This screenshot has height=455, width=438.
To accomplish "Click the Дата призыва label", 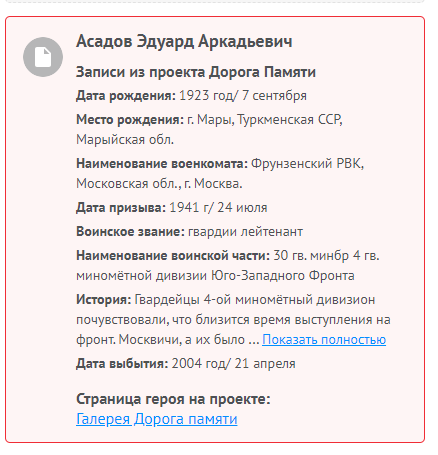I will pyautogui.click(x=121, y=207).
